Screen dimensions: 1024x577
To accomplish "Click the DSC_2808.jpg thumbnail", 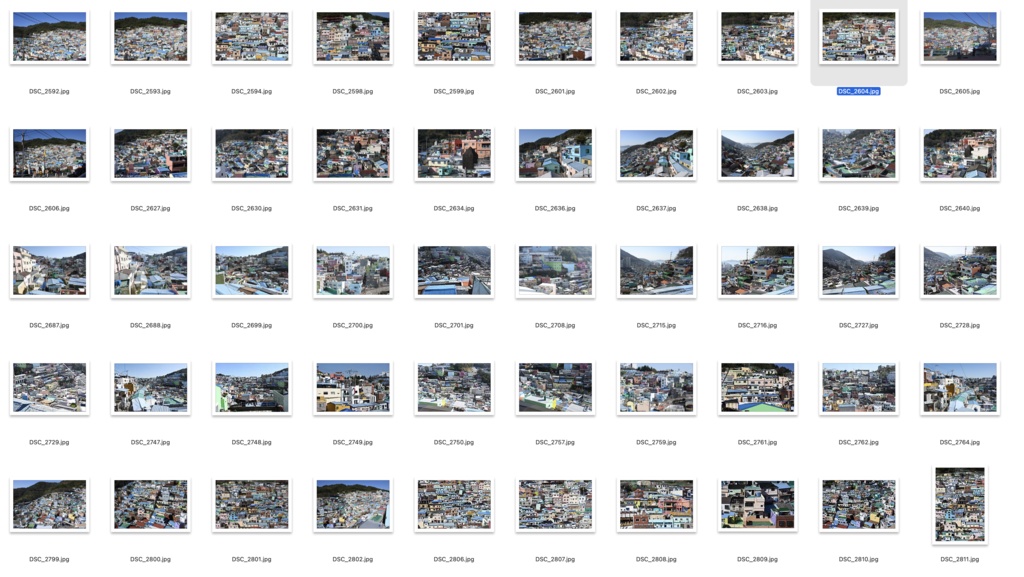I will tap(656, 505).
